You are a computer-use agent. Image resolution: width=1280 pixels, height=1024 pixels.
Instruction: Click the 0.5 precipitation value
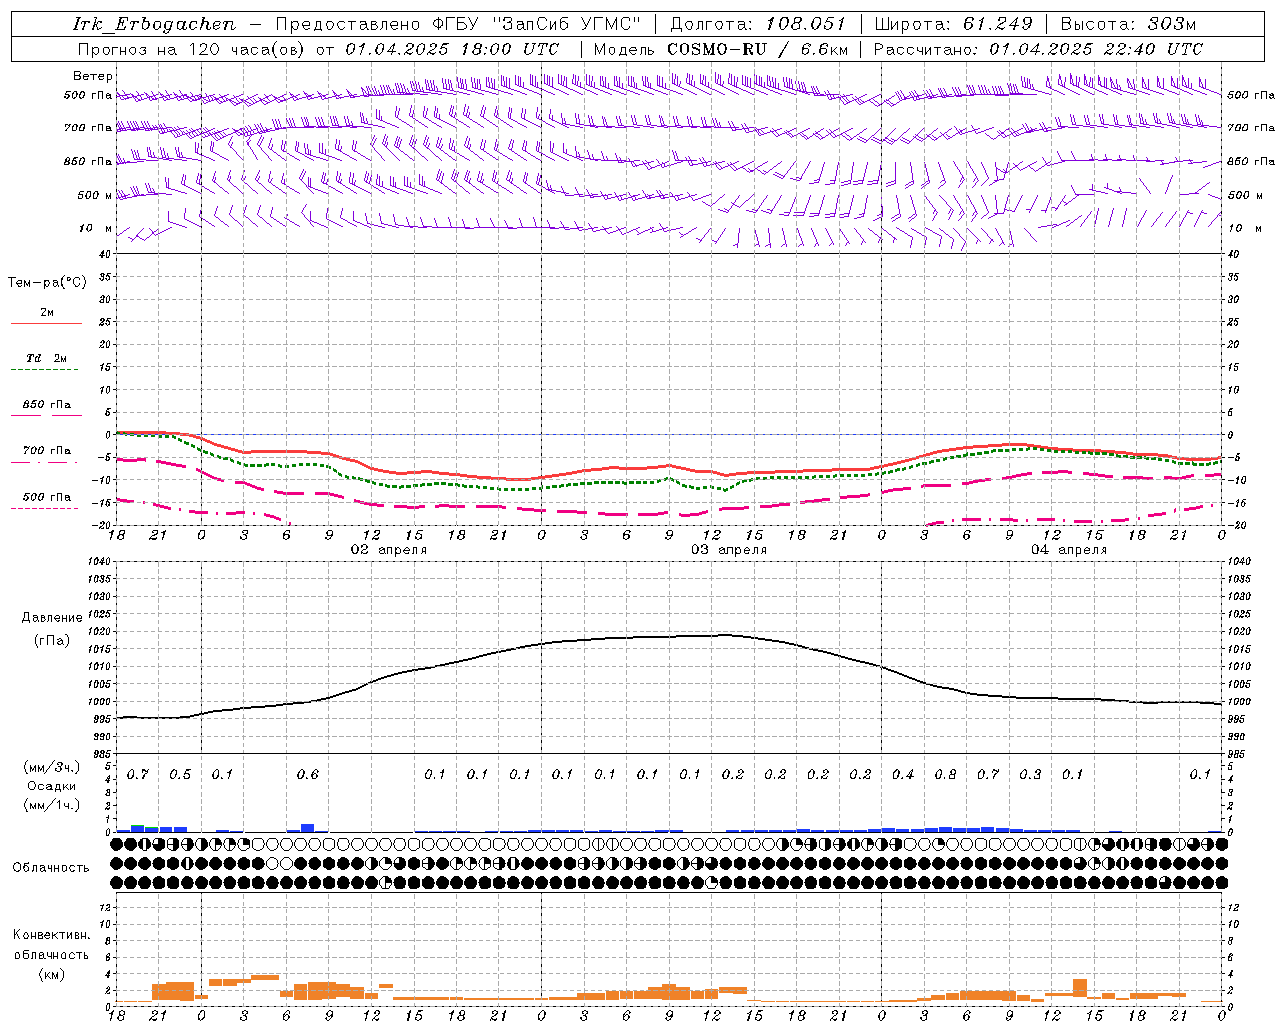(x=180, y=775)
